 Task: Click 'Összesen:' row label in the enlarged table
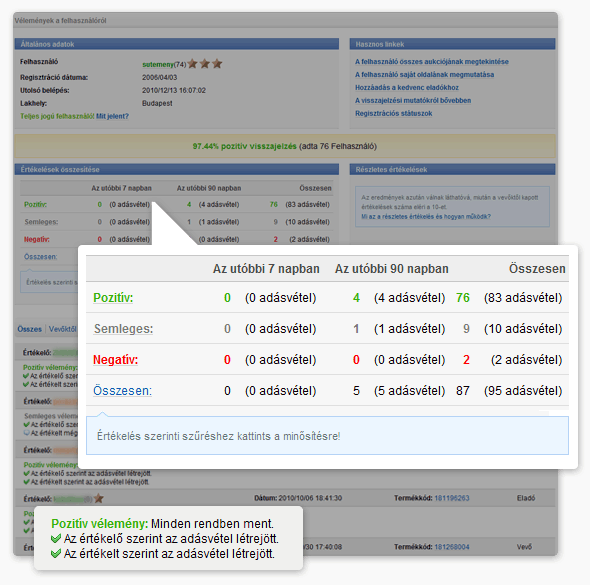click(122, 391)
